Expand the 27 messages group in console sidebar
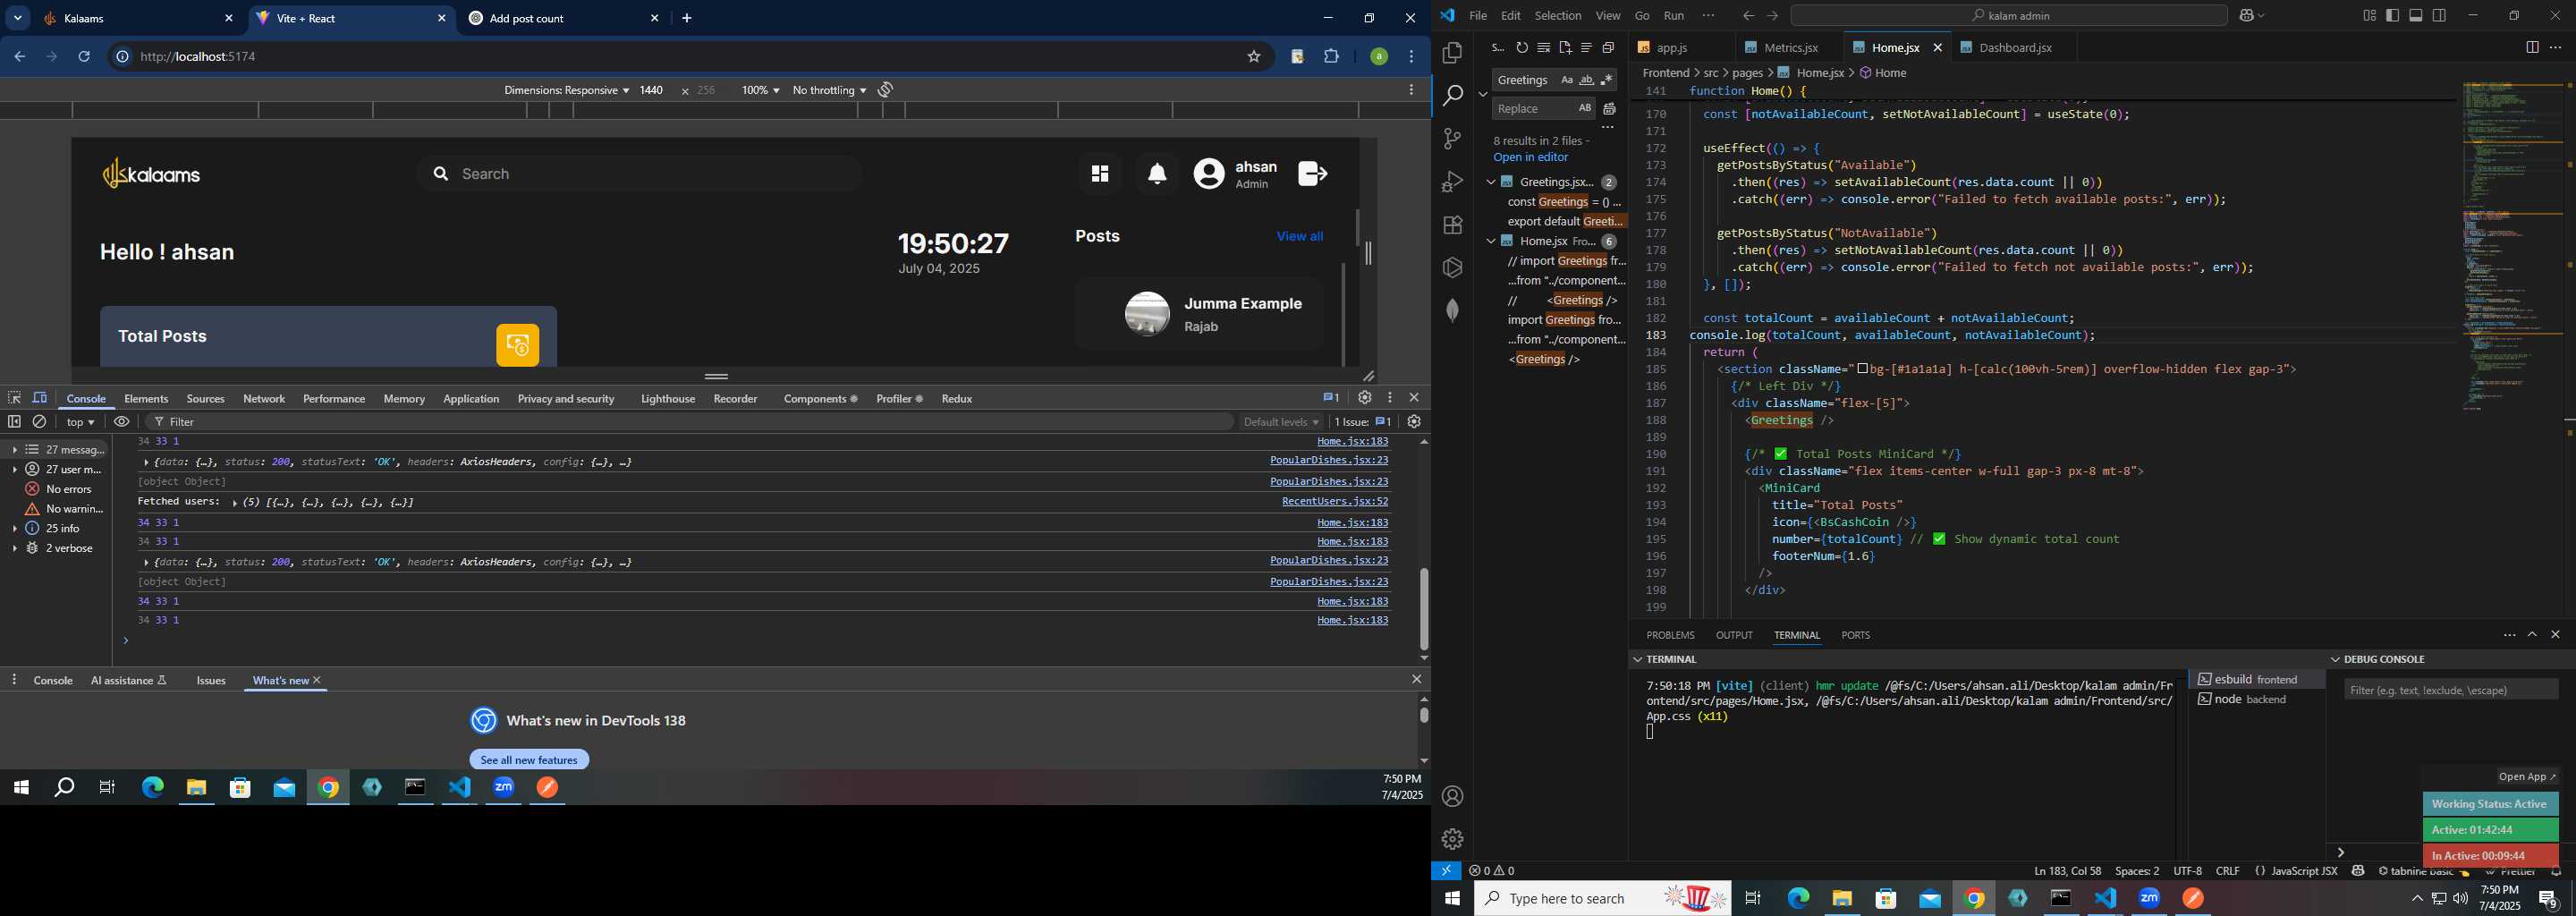The height and width of the screenshot is (916, 2576). (15, 450)
